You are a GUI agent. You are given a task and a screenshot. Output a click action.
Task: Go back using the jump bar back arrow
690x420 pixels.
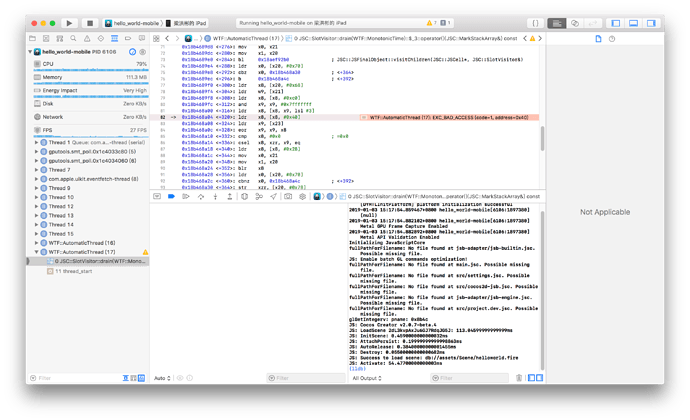pyautogui.click(x=167, y=38)
